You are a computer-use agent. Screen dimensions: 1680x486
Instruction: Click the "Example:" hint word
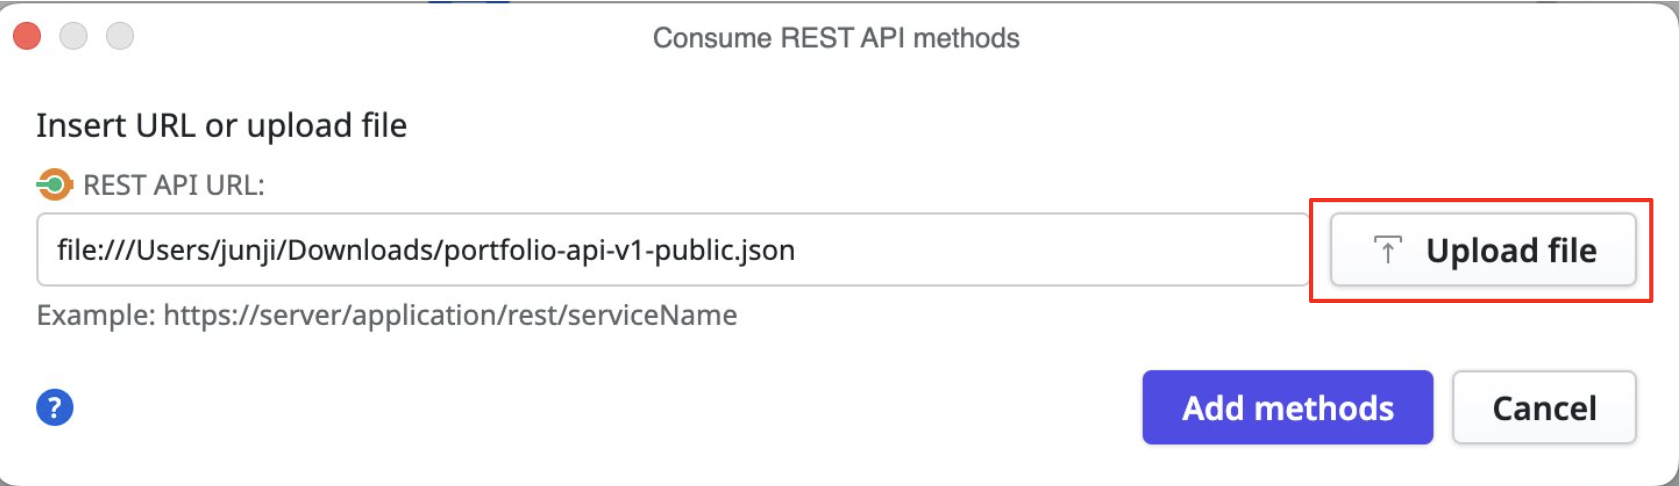pyautogui.click(x=95, y=316)
